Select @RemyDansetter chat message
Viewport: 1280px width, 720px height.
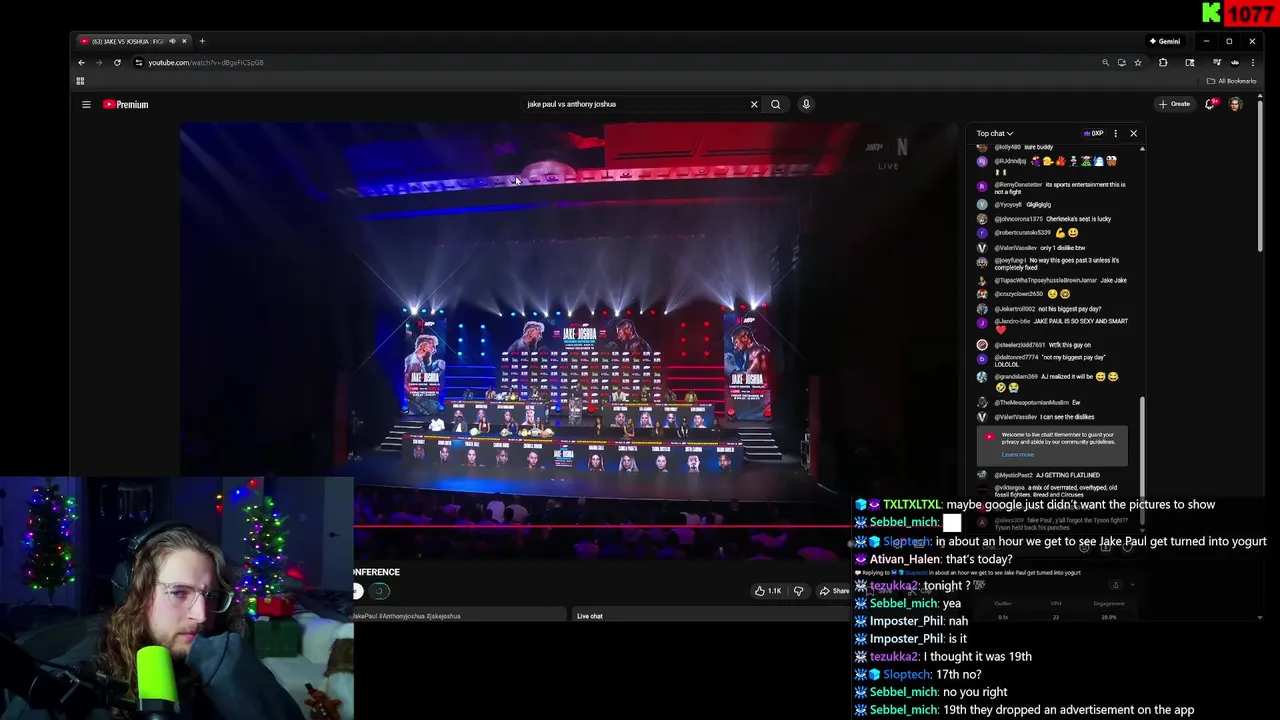coord(1057,188)
